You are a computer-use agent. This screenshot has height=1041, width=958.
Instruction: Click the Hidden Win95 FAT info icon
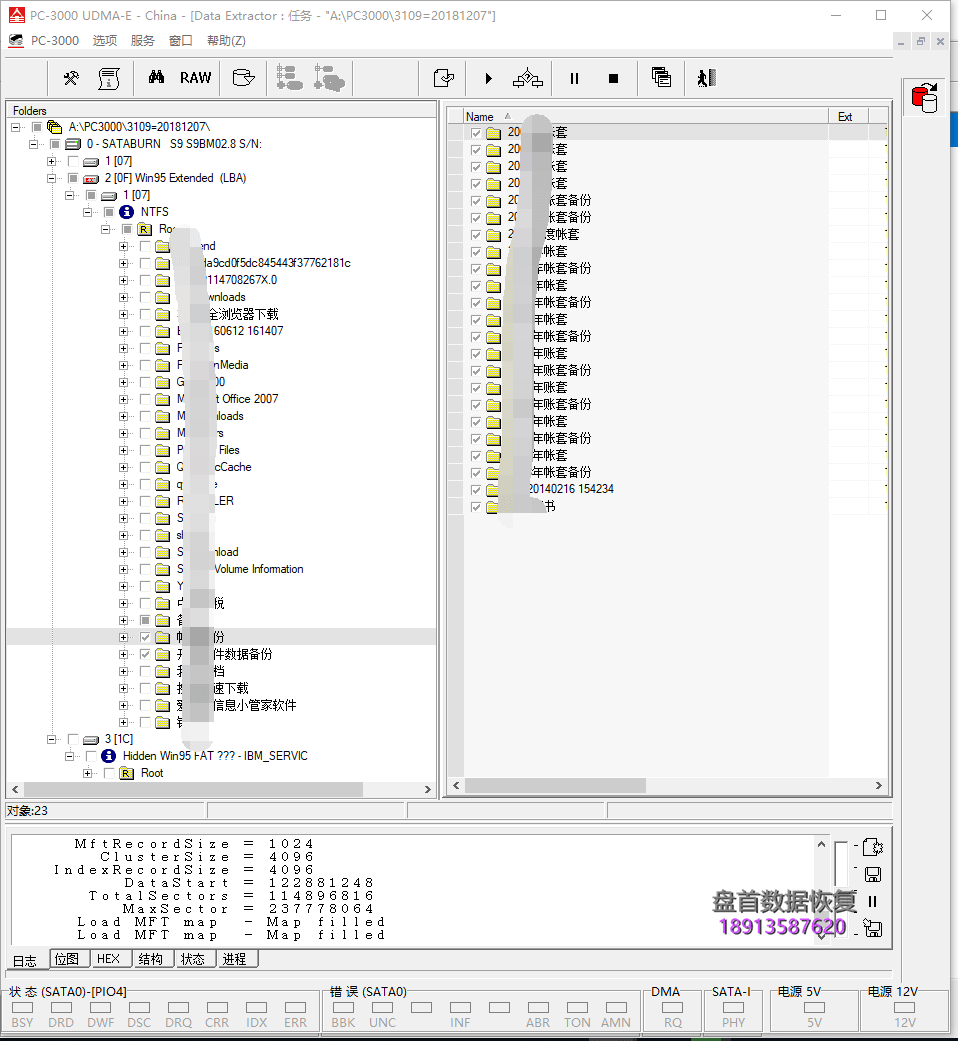109,756
